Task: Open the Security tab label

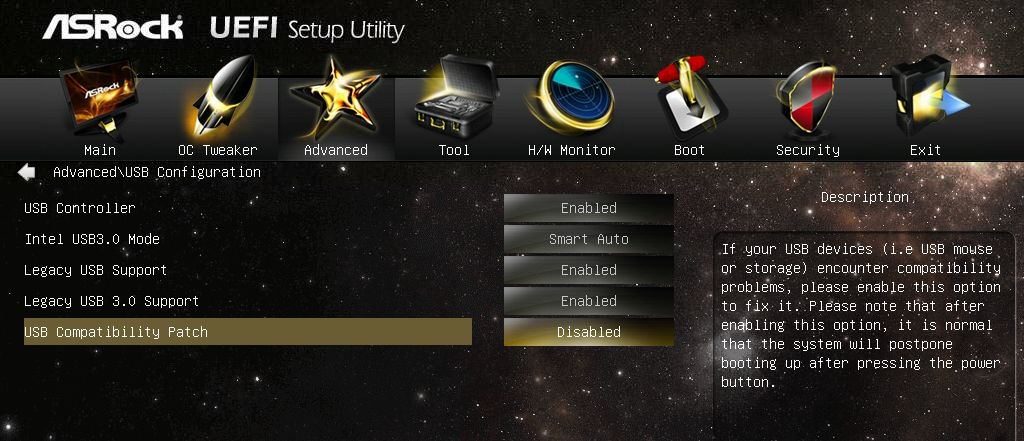Action: (x=808, y=150)
